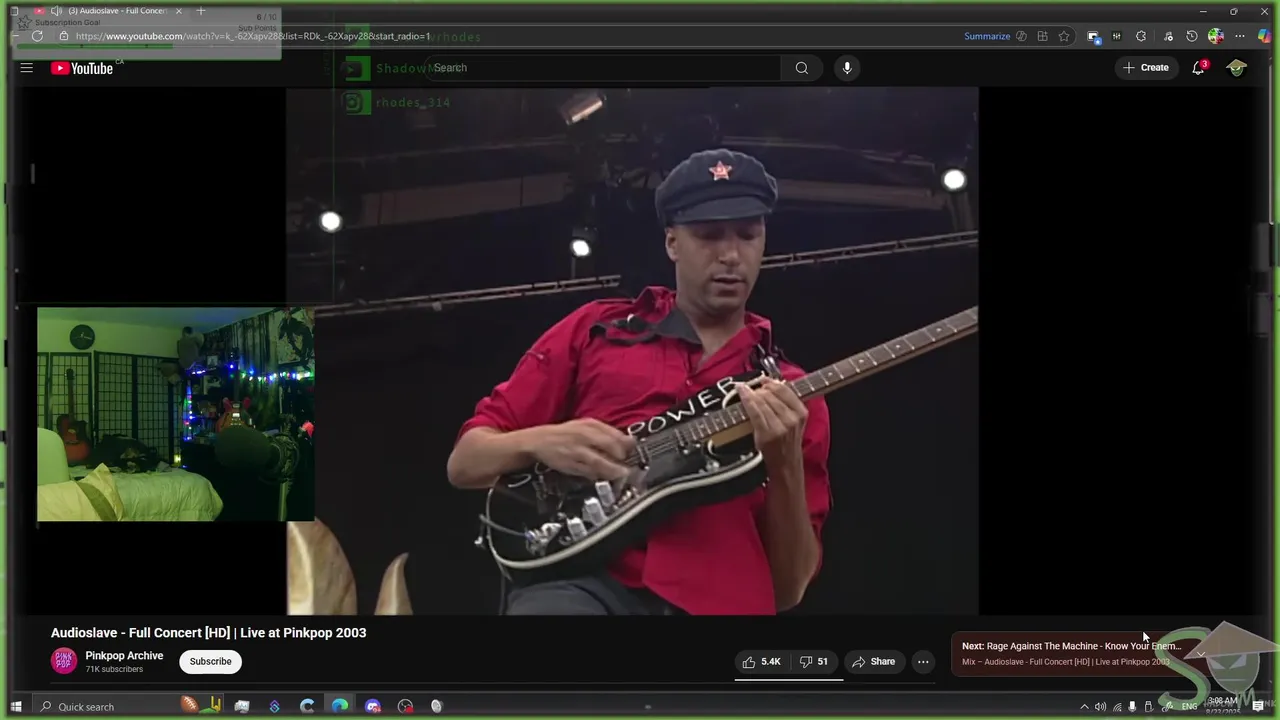1280x720 pixels.
Task: Collapse the Next up autoplay card chevron
Action: pyautogui.click(x=1201, y=654)
